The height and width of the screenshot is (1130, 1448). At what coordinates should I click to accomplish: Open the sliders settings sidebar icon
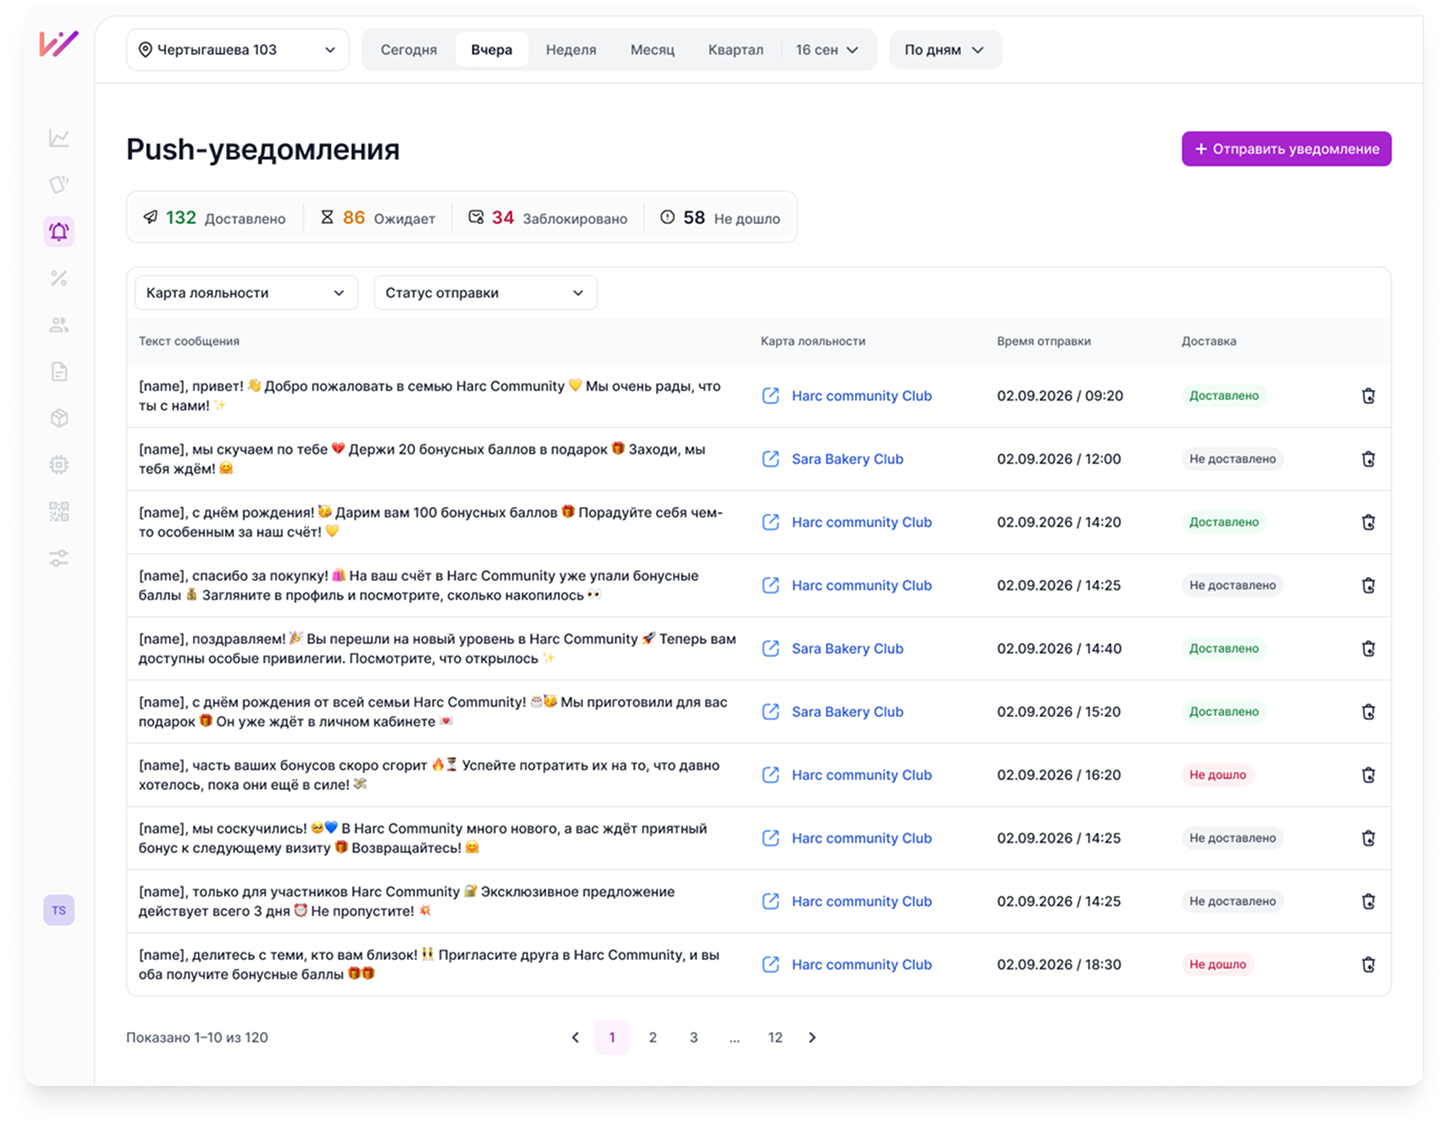click(59, 558)
